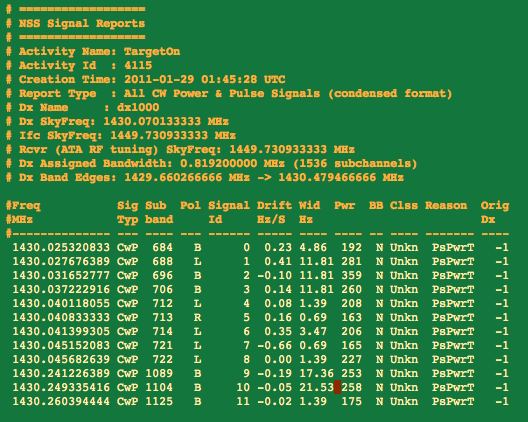Click the 'Pwr' column header
The width and height of the screenshot is (528, 422).
pyautogui.click(x=344, y=205)
